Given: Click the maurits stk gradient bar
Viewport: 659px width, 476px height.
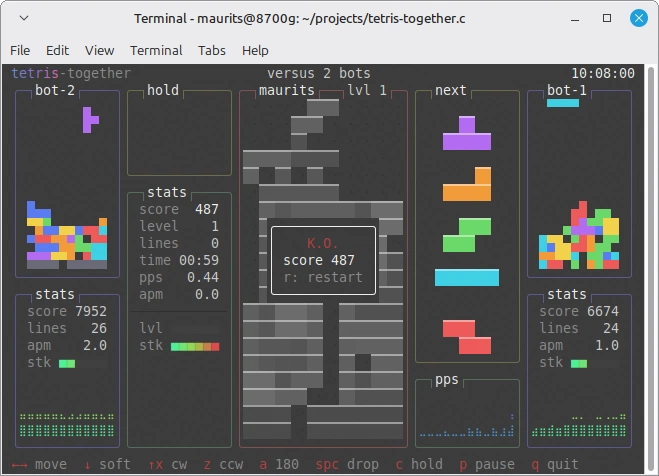Looking at the screenshot, I should click(x=195, y=347).
